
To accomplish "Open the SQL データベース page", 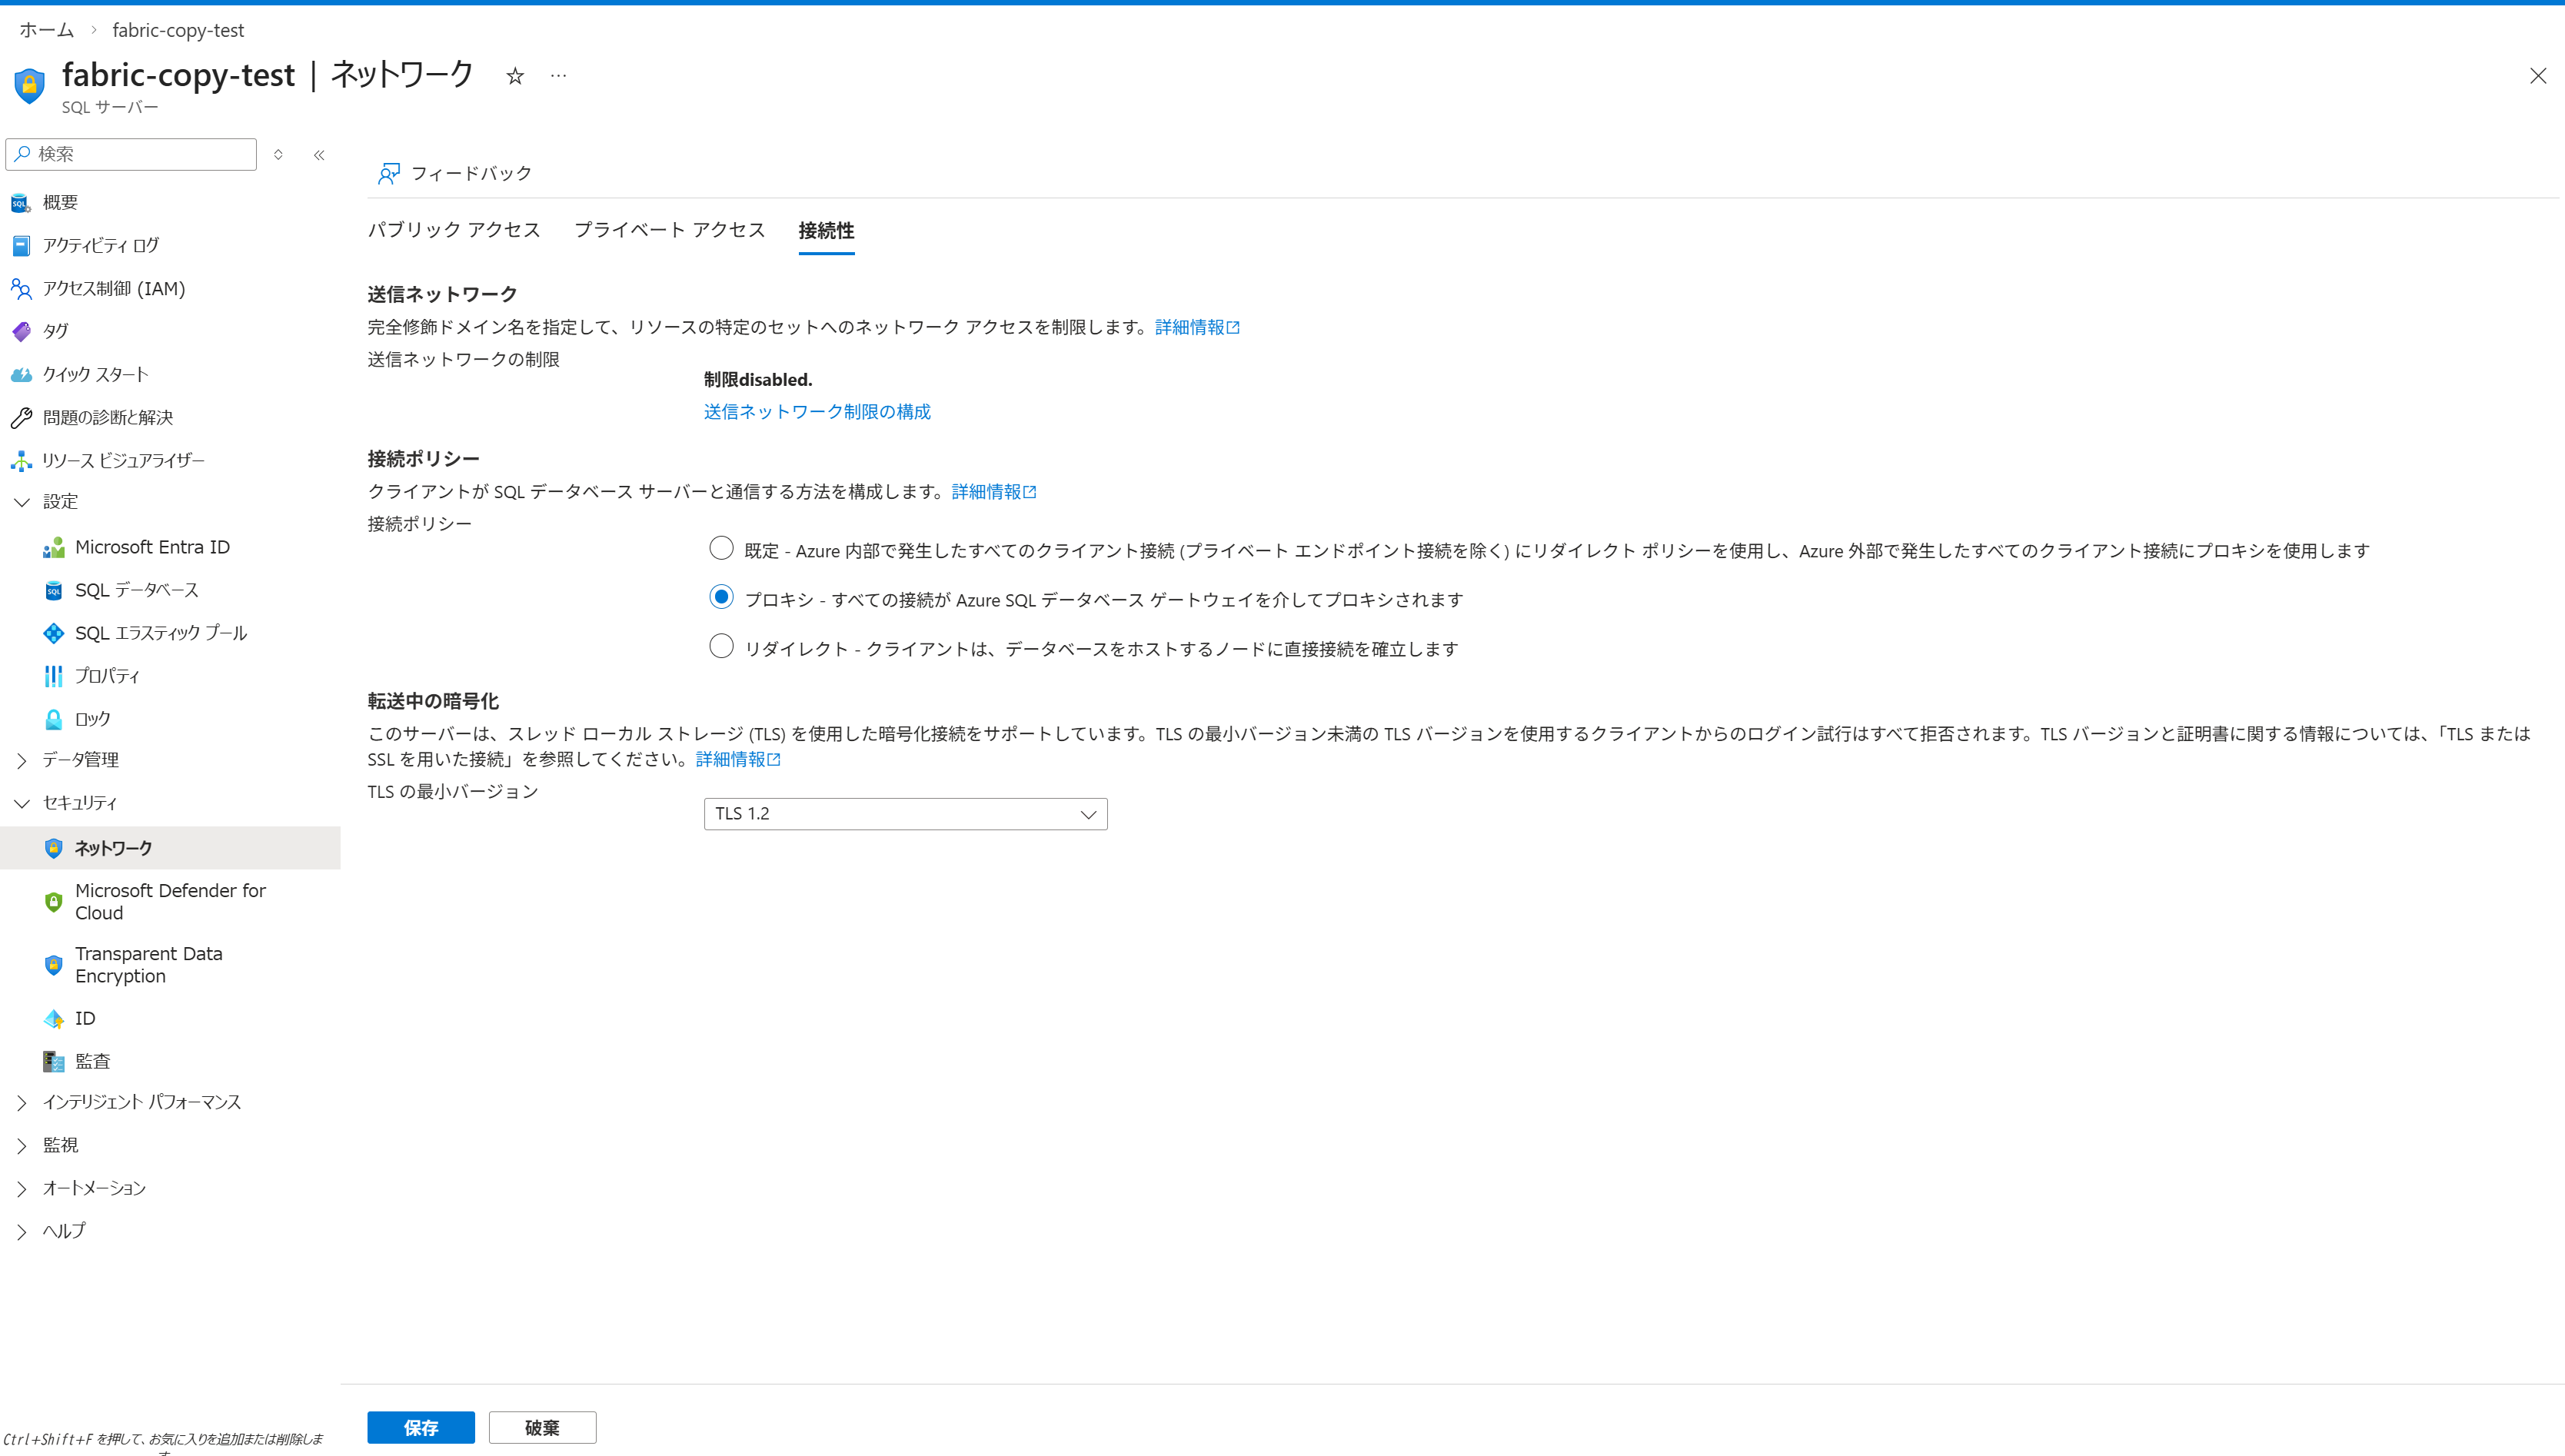I will (137, 590).
